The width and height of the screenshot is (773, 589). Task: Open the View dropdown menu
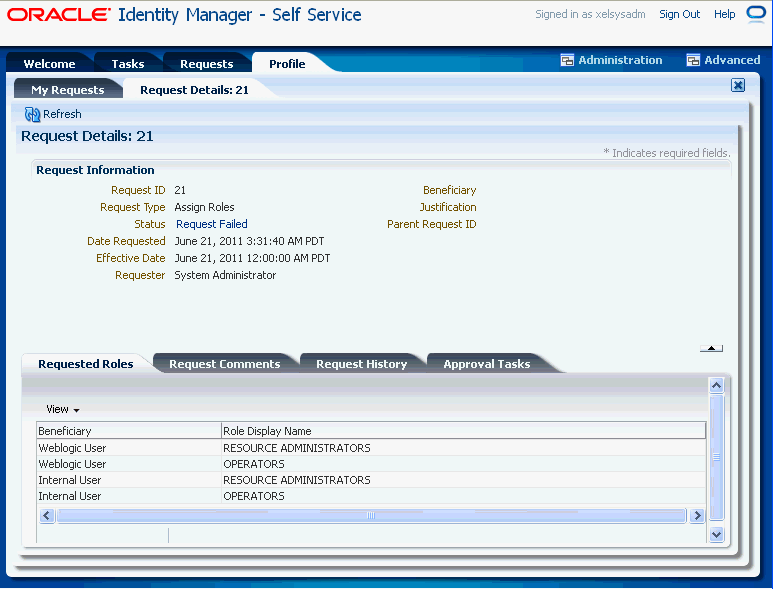tap(63, 410)
